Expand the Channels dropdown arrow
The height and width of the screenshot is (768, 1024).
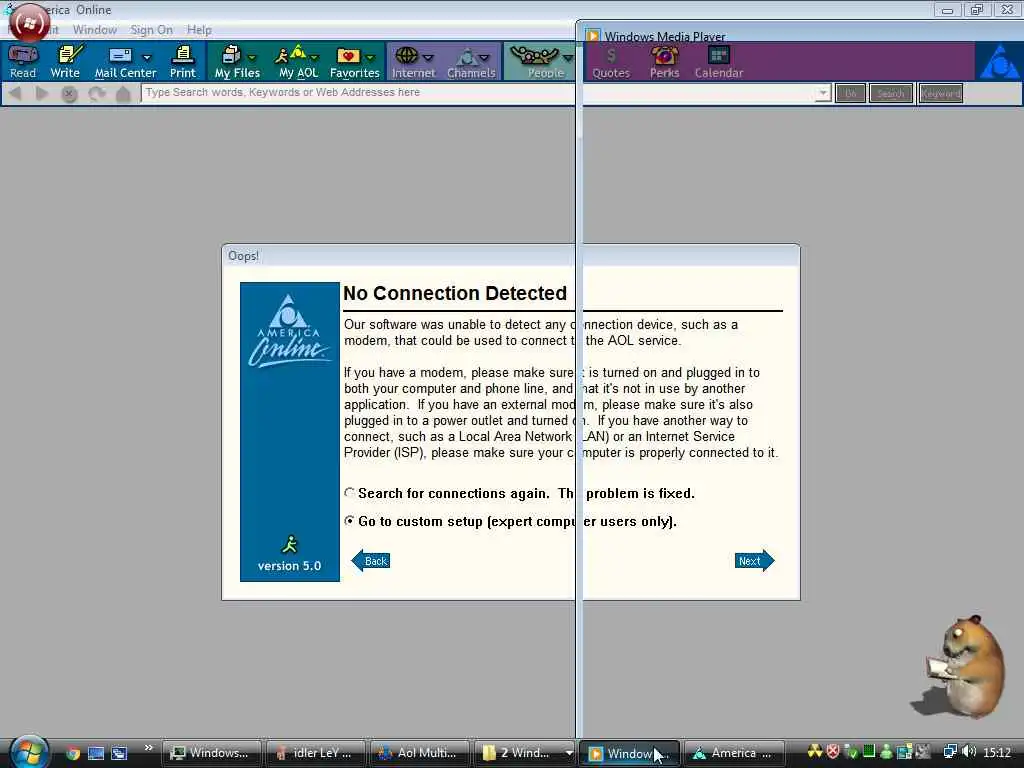click(485, 57)
